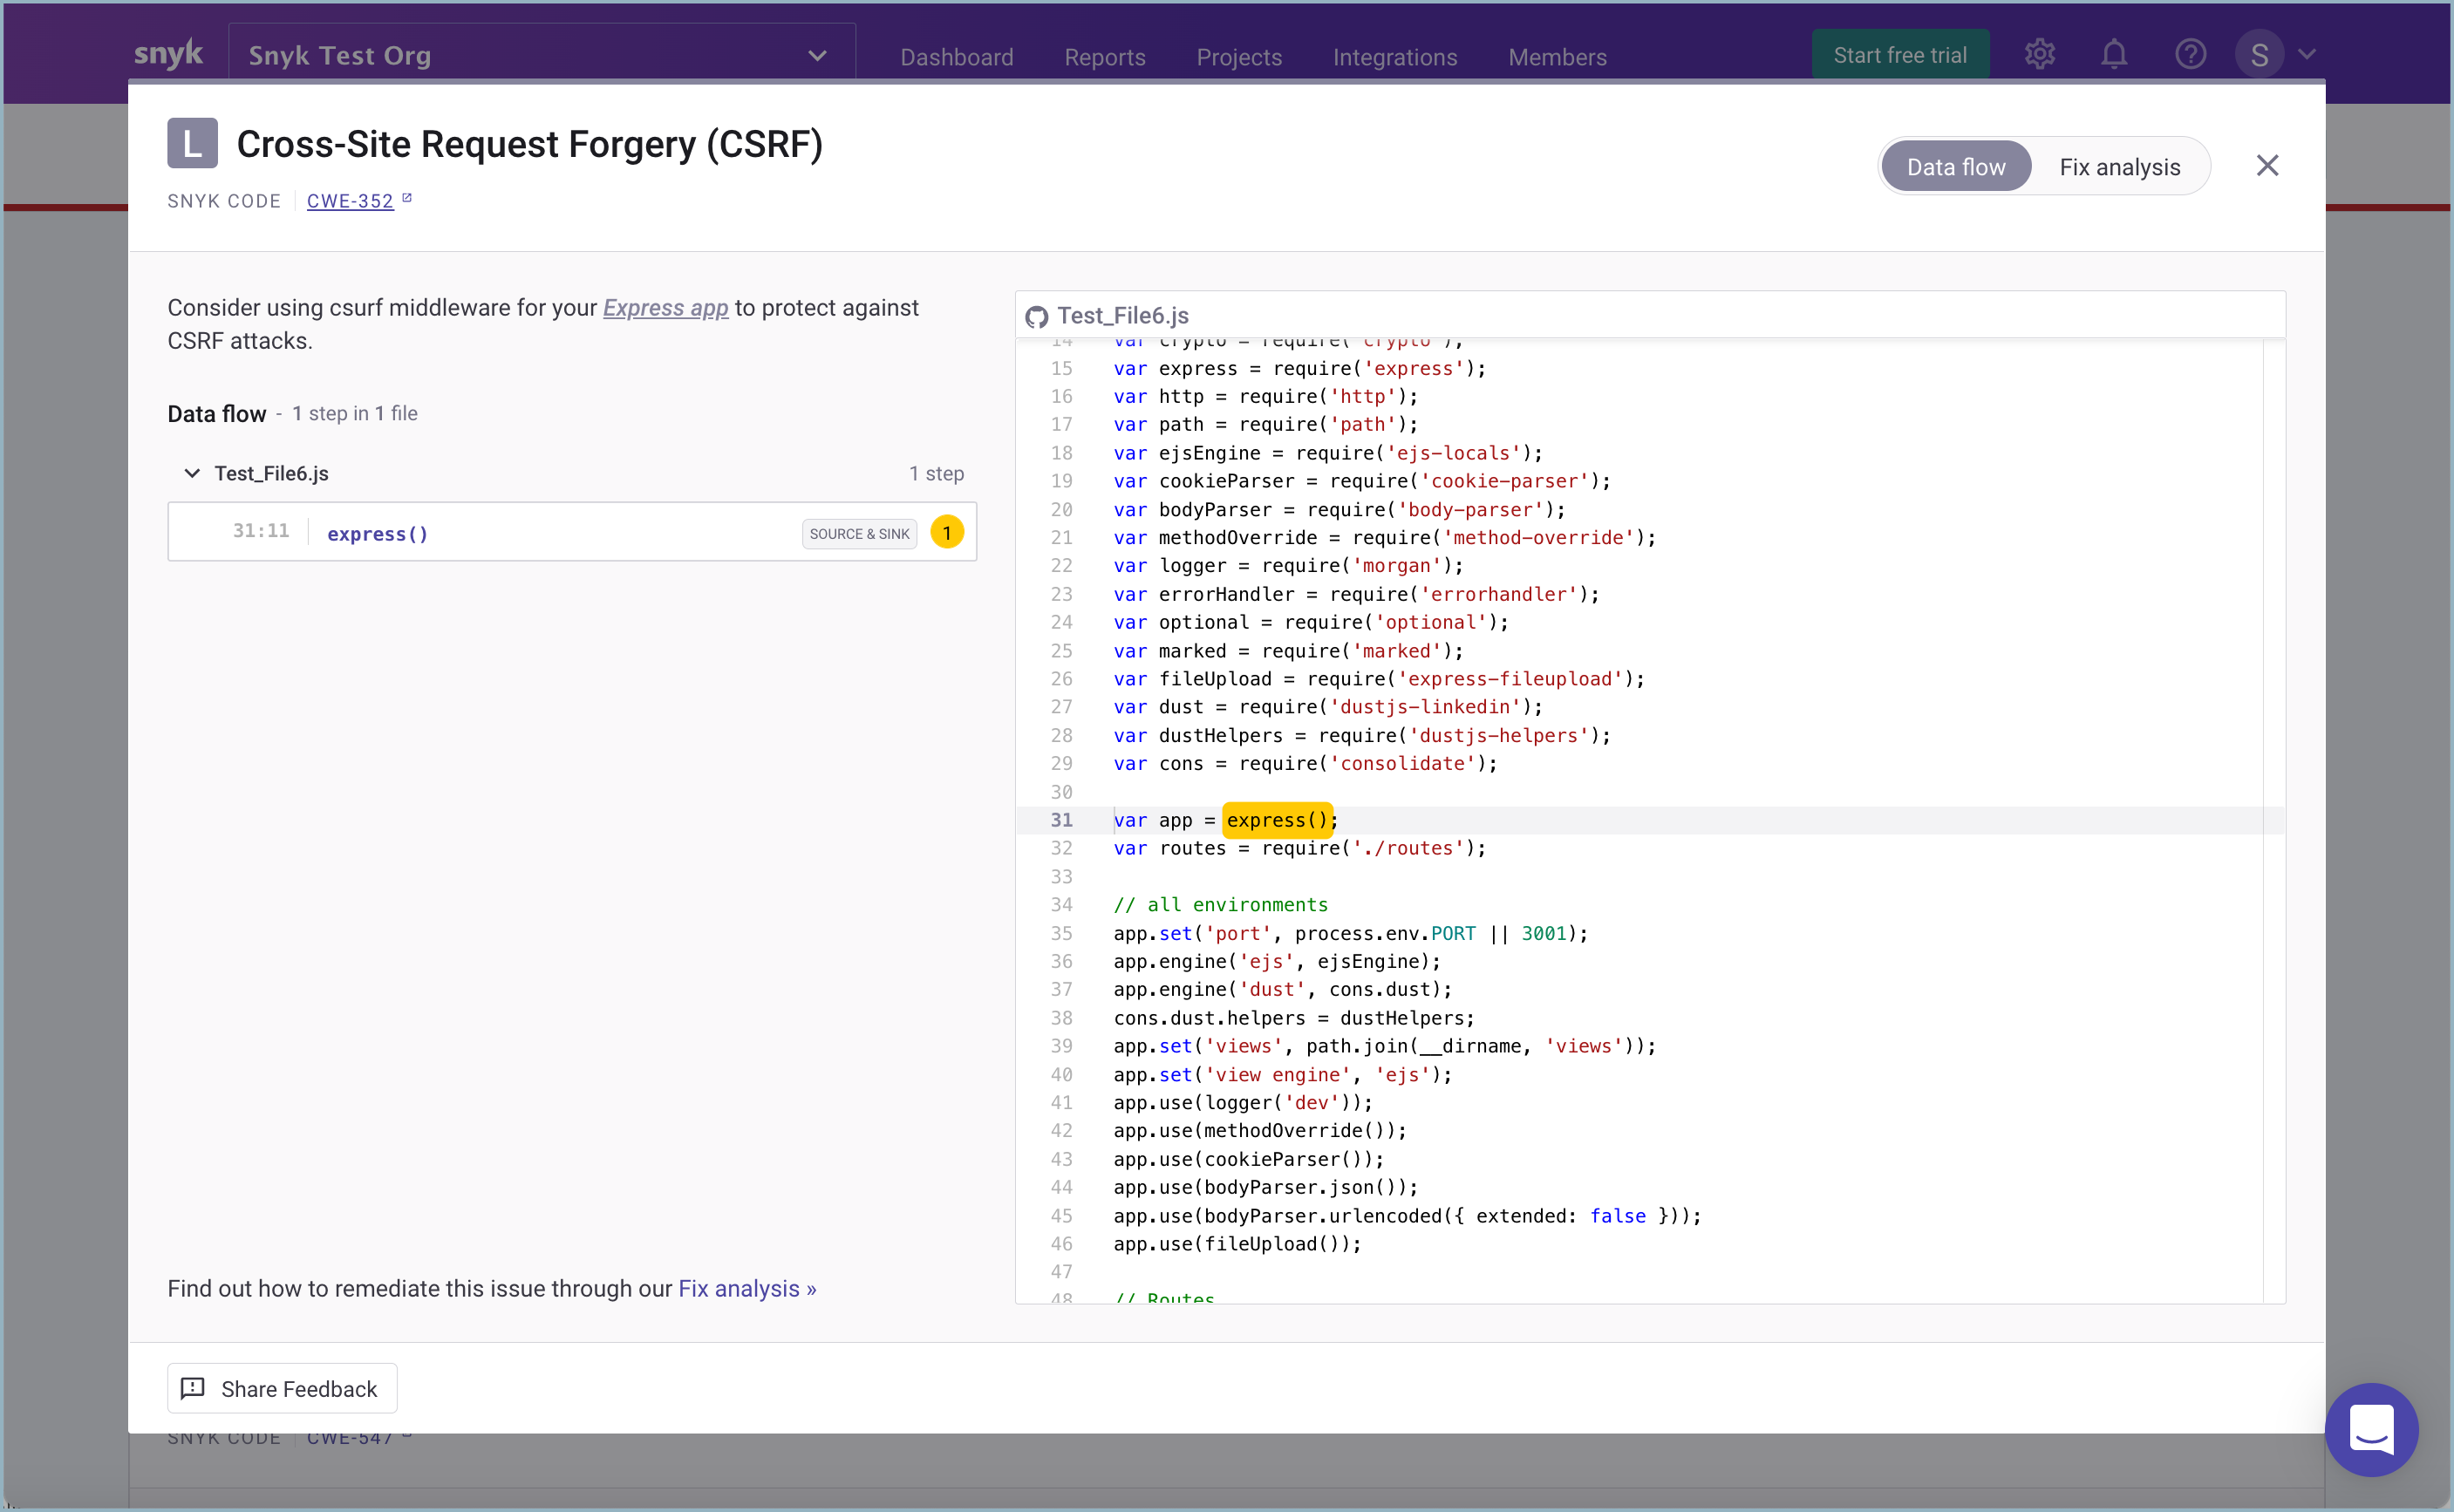Image resolution: width=2454 pixels, height=1512 pixels.
Task: Click the Cross-Site Request Forgery title
Action: [x=529, y=144]
